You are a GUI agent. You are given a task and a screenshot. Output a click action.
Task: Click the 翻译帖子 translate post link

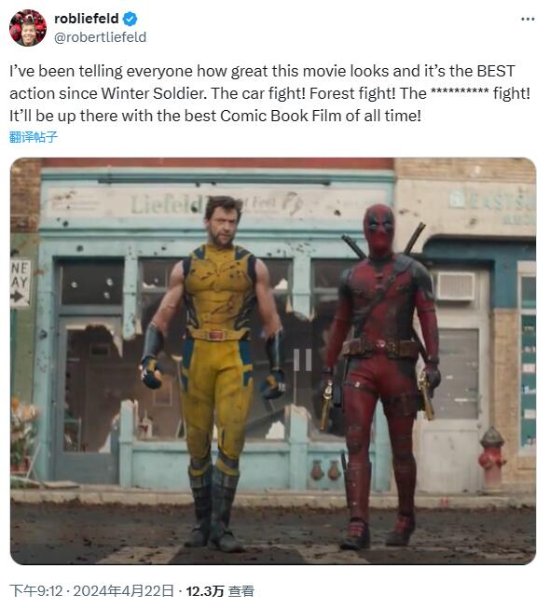pos(33,137)
